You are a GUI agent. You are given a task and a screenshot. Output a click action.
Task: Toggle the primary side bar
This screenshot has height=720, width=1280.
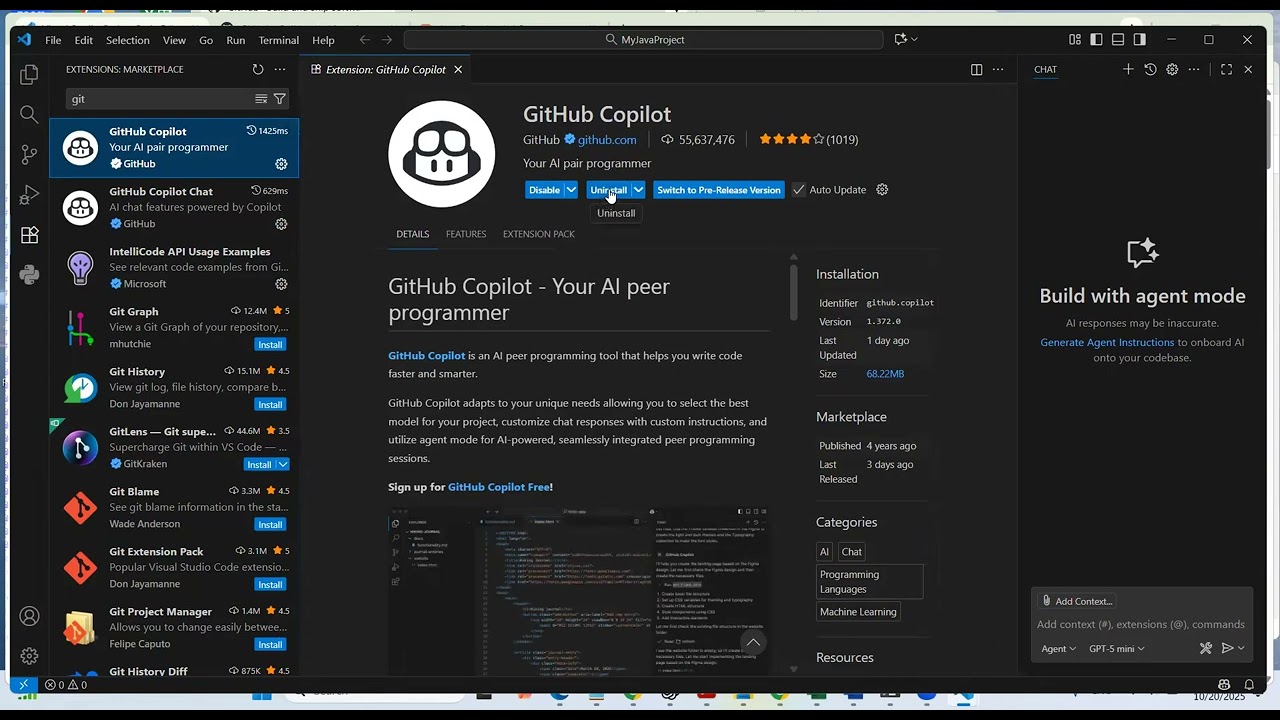click(x=1097, y=39)
